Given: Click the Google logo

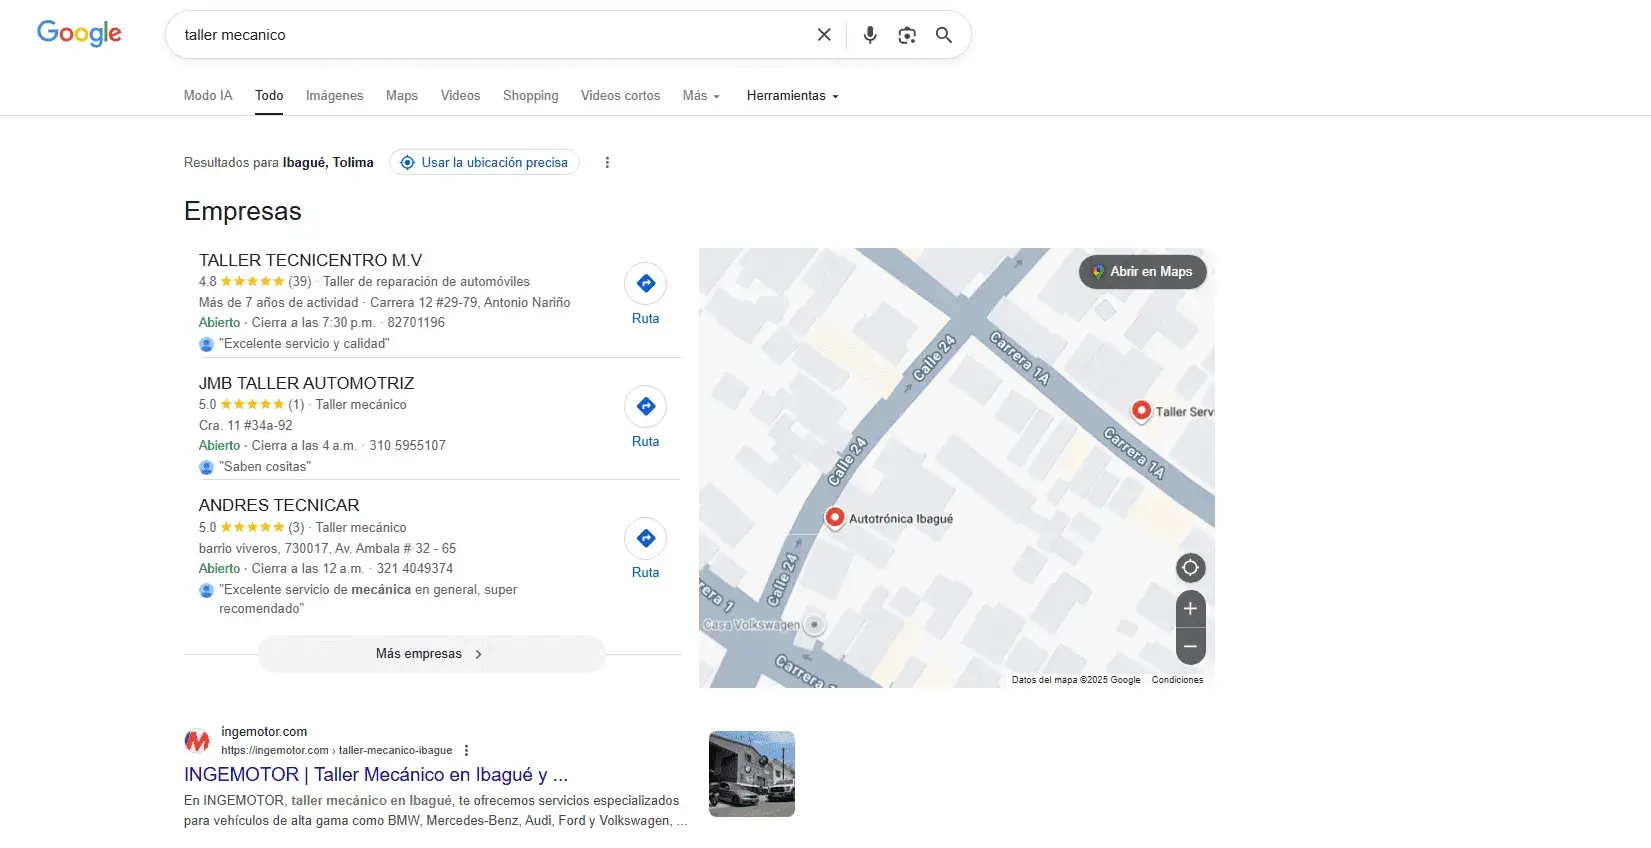Looking at the screenshot, I should [x=79, y=33].
